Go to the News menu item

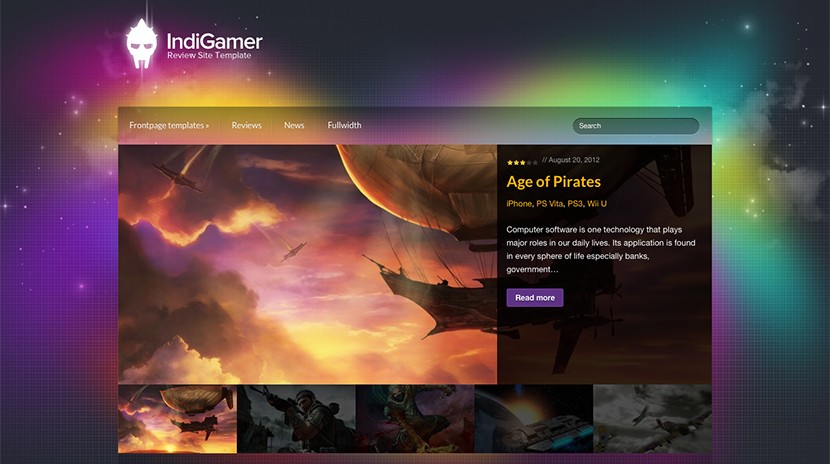coord(294,125)
